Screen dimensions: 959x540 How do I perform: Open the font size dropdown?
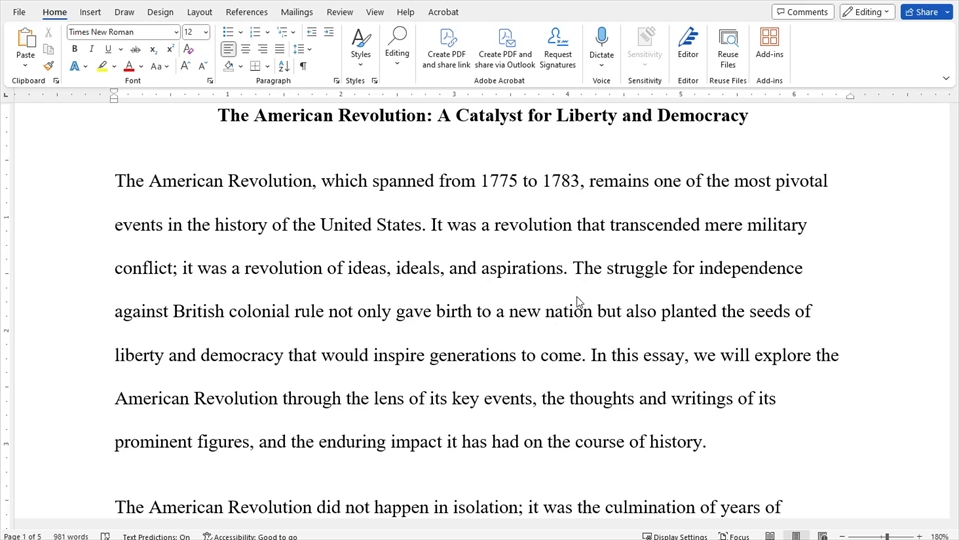206,32
